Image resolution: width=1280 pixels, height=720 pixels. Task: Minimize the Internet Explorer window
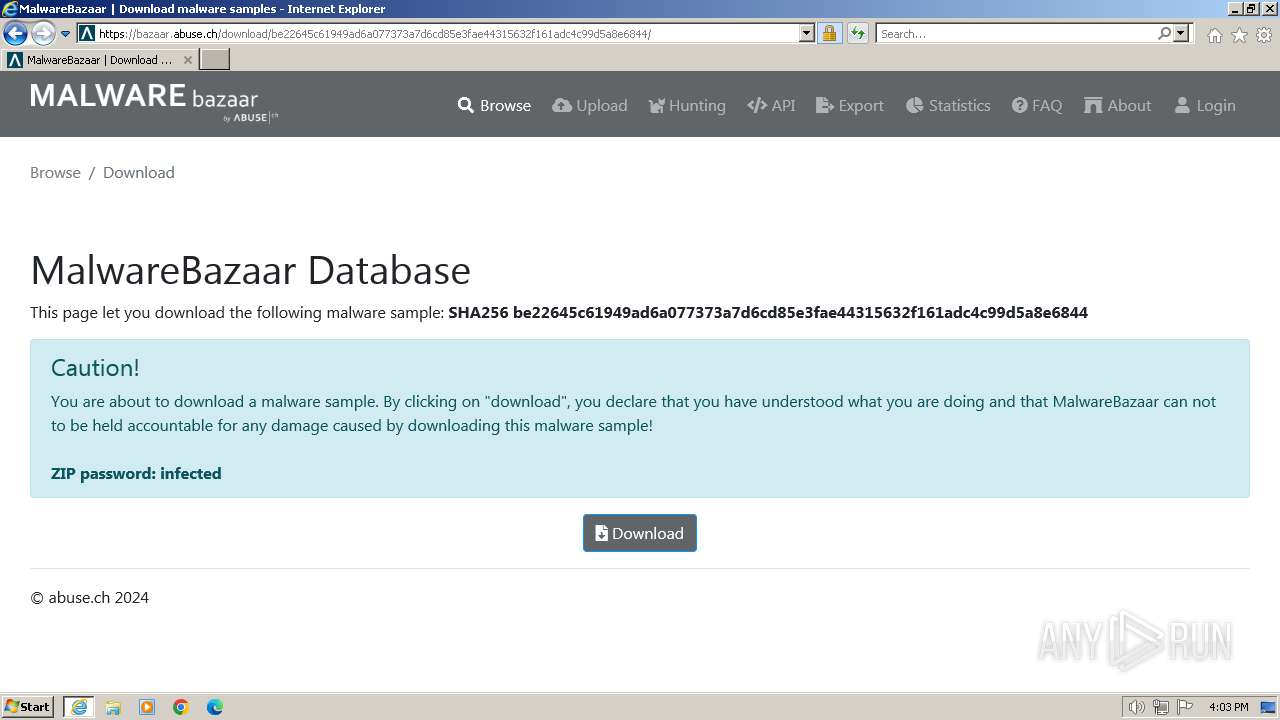pos(1235,9)
